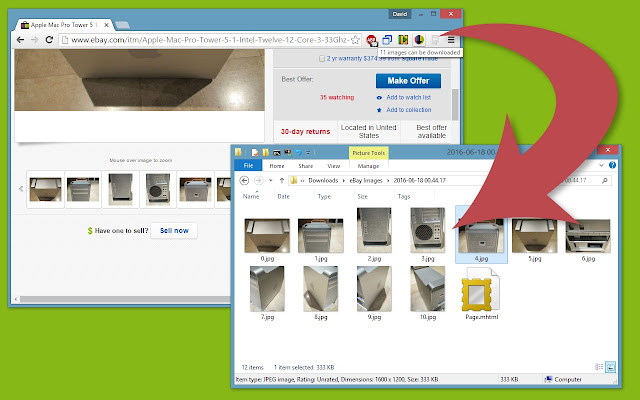Select file 9.jpg
The height and width of the screenshot is (400, 640).
374,293
